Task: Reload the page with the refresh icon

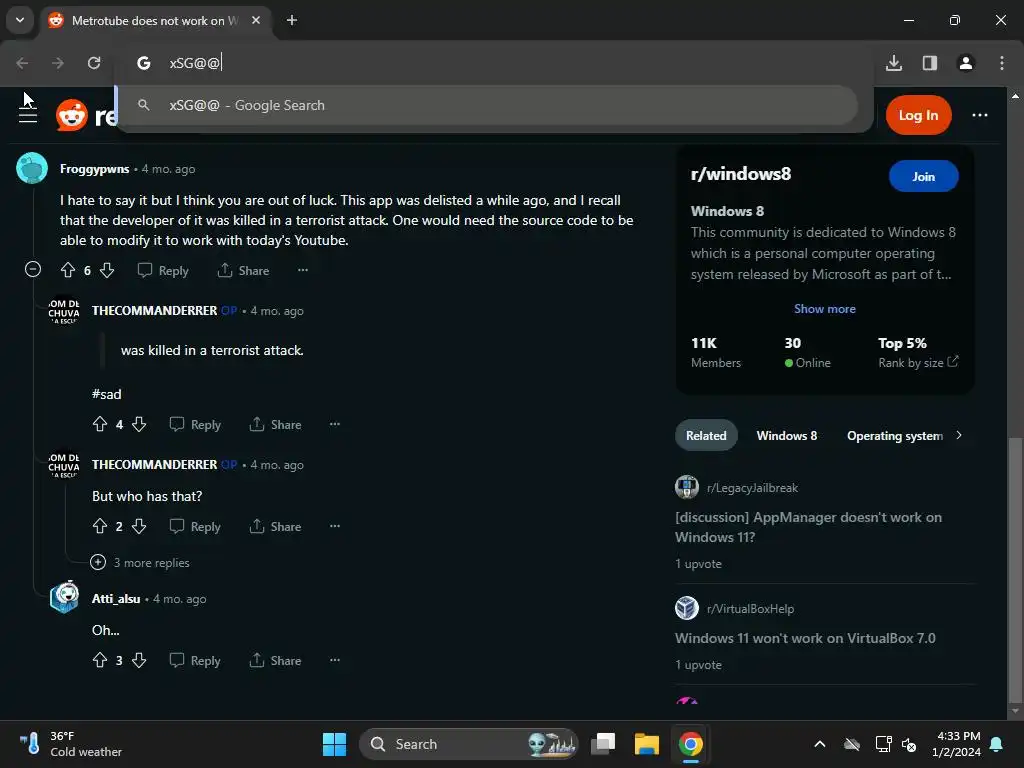Action: tap(94, 63)
